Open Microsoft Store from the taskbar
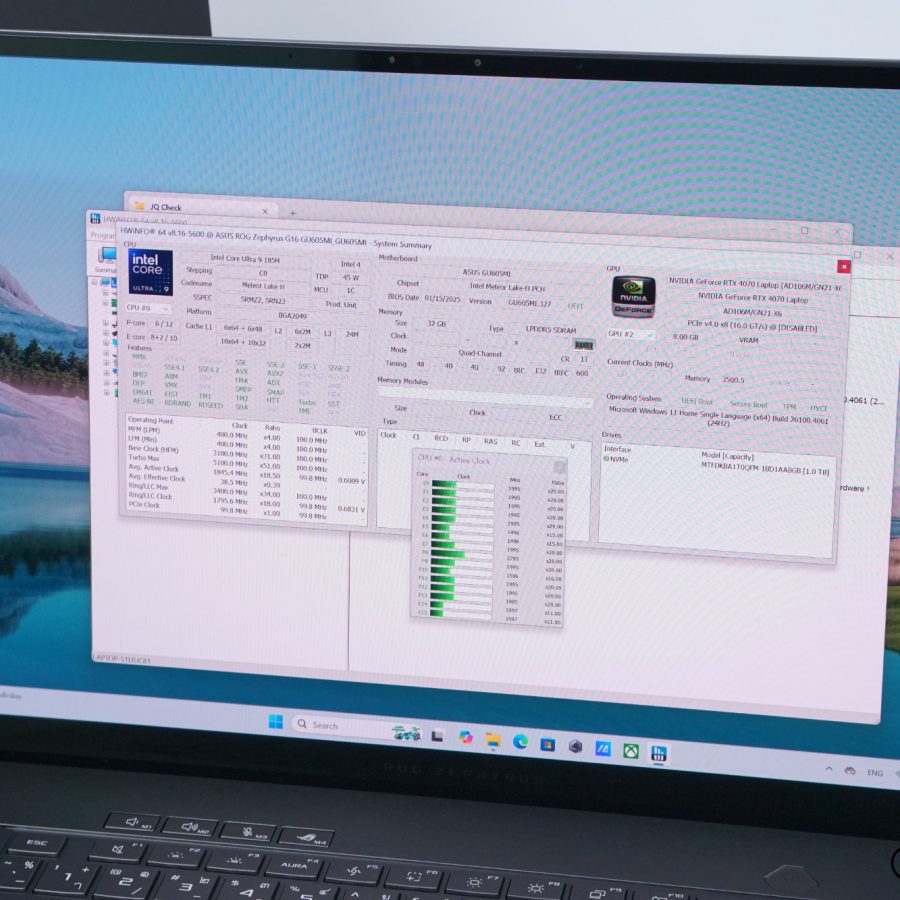 (548, 744)
